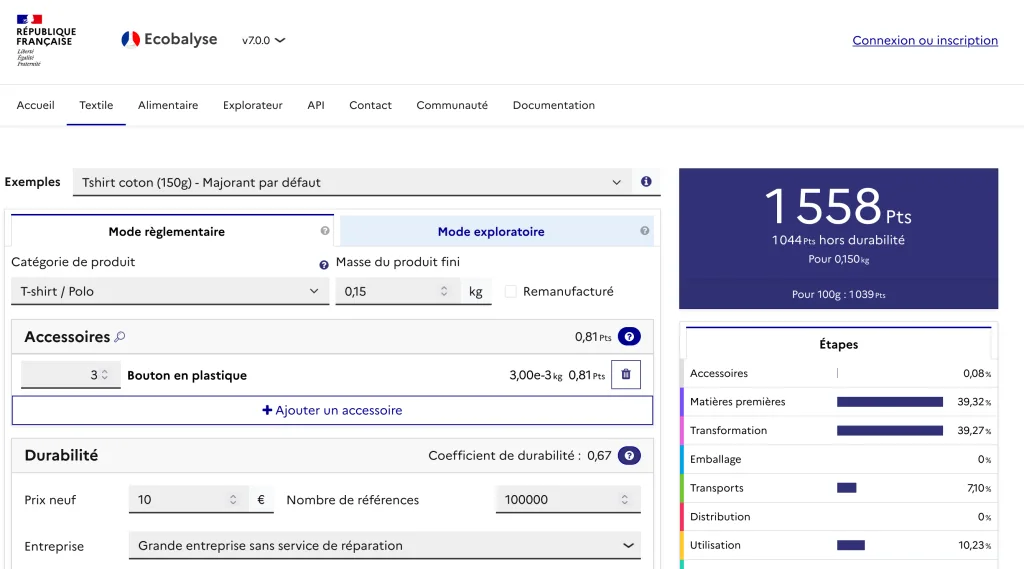This screenshot has width=1024, height=569.
Task: Click the Prix neuf input field
Action: click(x=180, y=499)
